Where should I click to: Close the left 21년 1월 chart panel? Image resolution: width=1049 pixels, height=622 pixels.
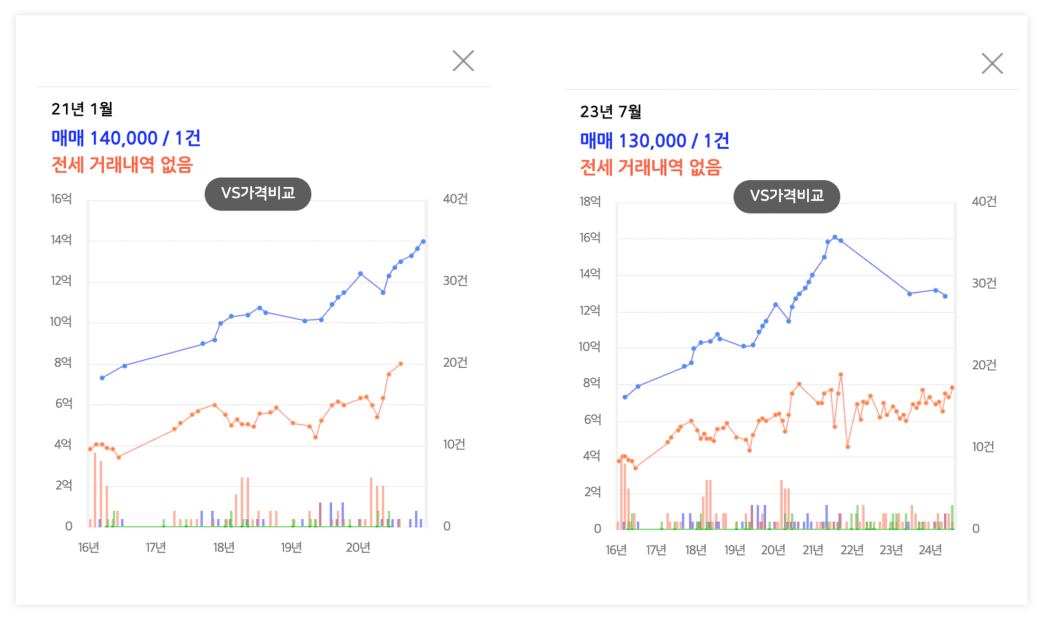point(463,61)
